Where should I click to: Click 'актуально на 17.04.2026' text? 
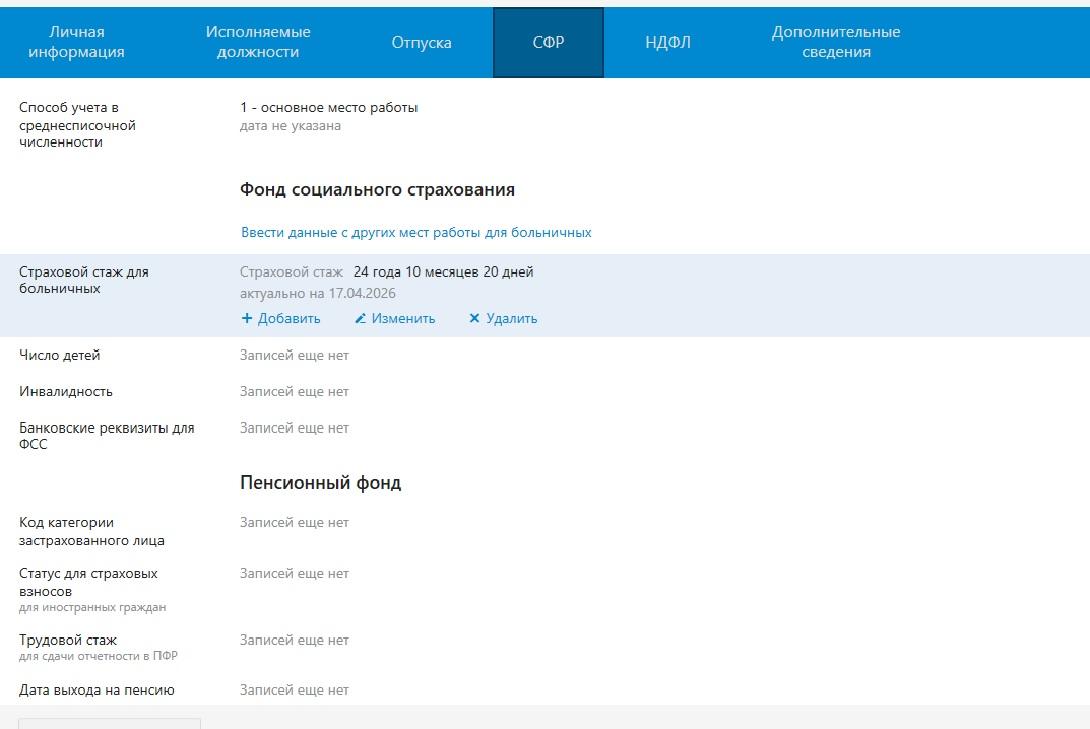(318, 293)
